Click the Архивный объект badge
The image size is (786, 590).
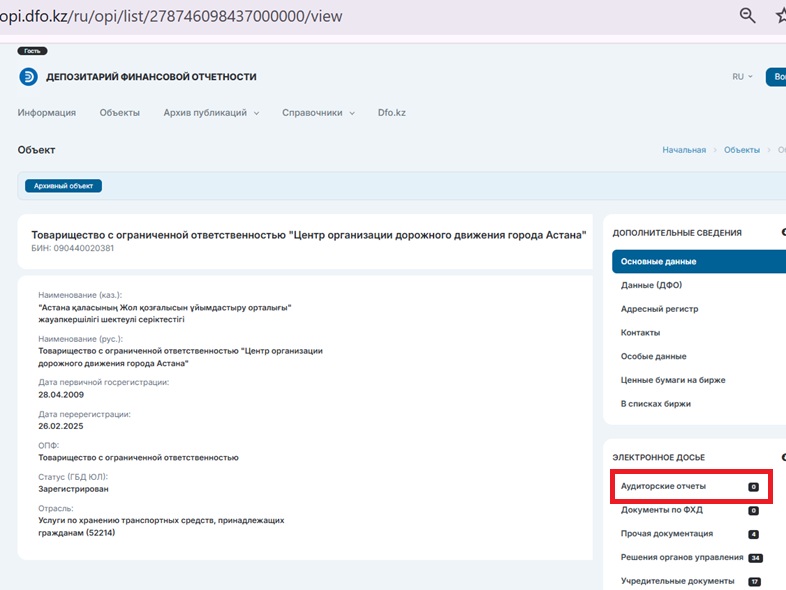64,186
